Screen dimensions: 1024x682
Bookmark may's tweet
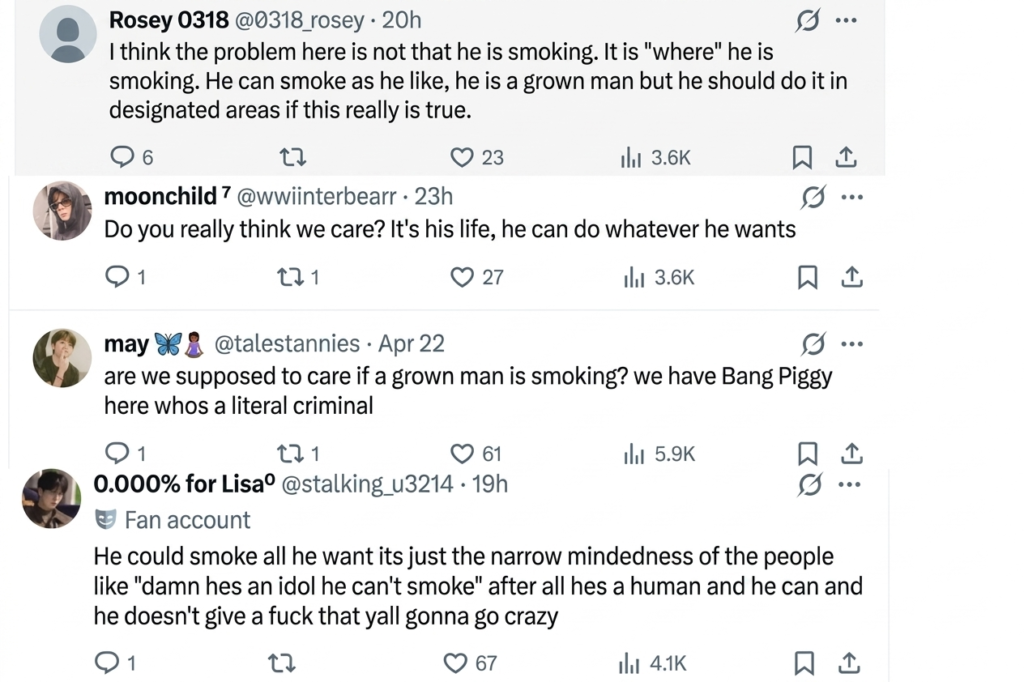click(x=807, y=453)
